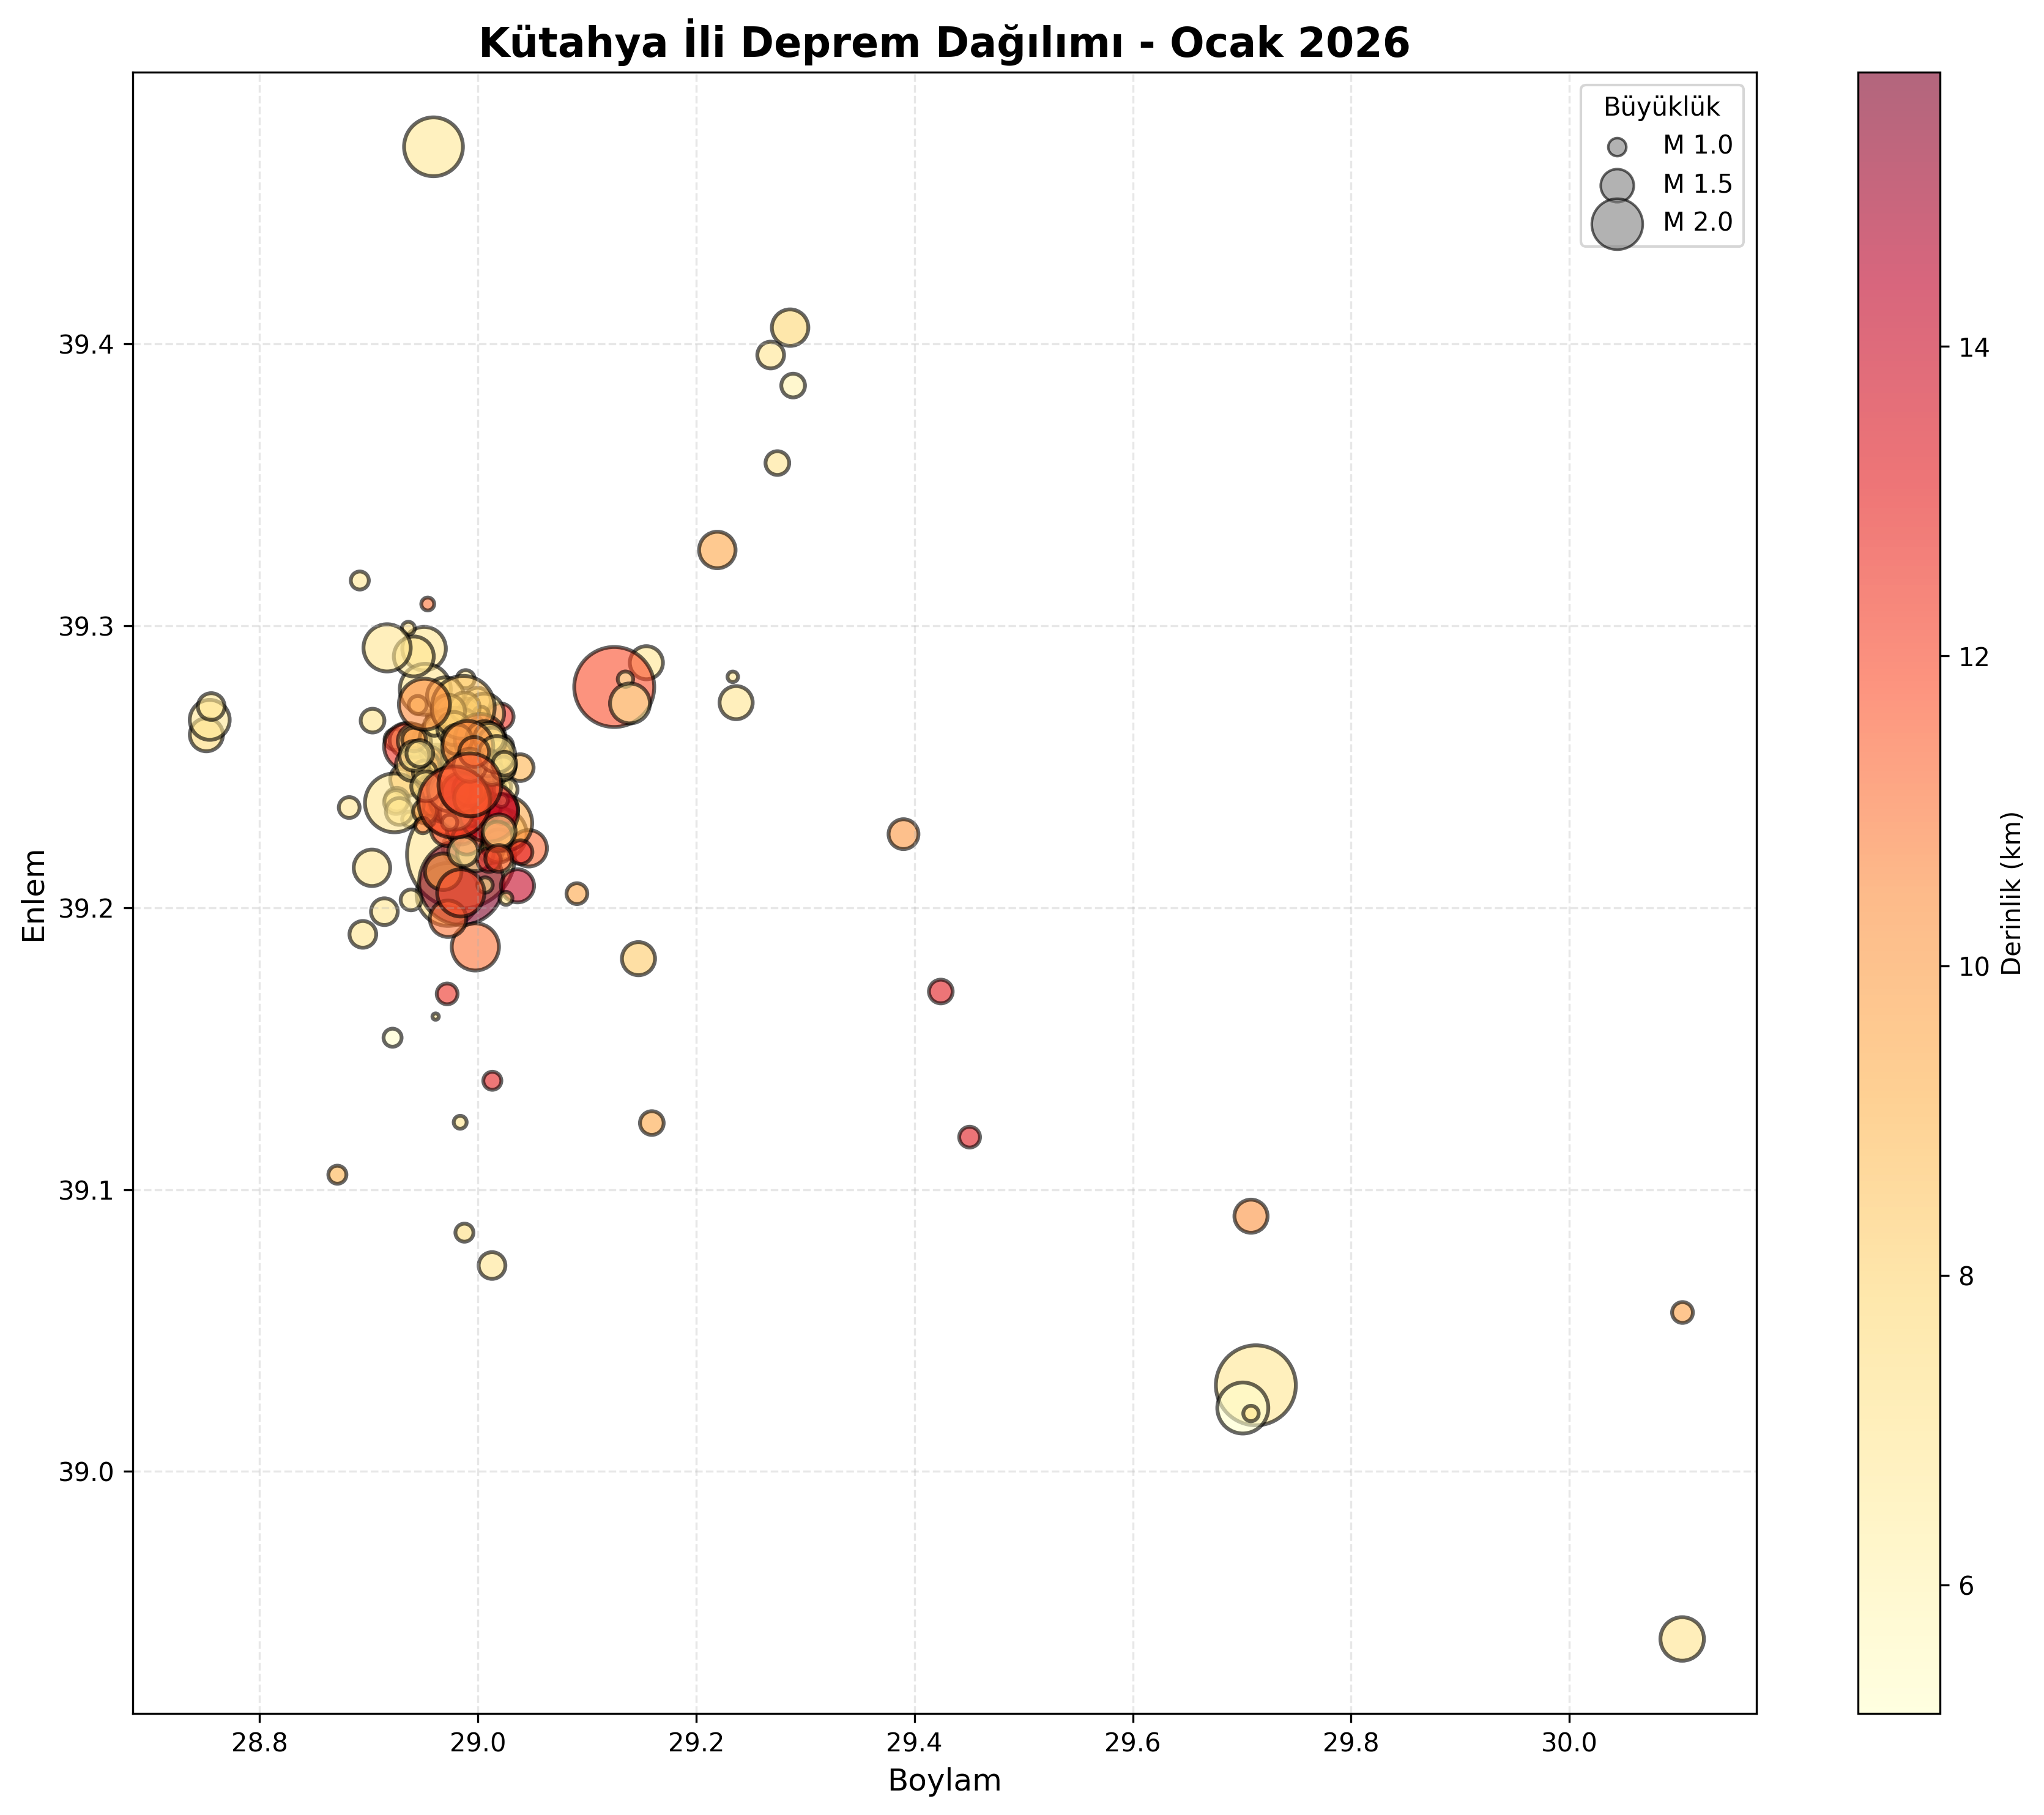Screen dimensions: 2044x1815
Task: Select the M 2.0 legend circle marker
Action: pyautogui.click(x=1617, y=223)
